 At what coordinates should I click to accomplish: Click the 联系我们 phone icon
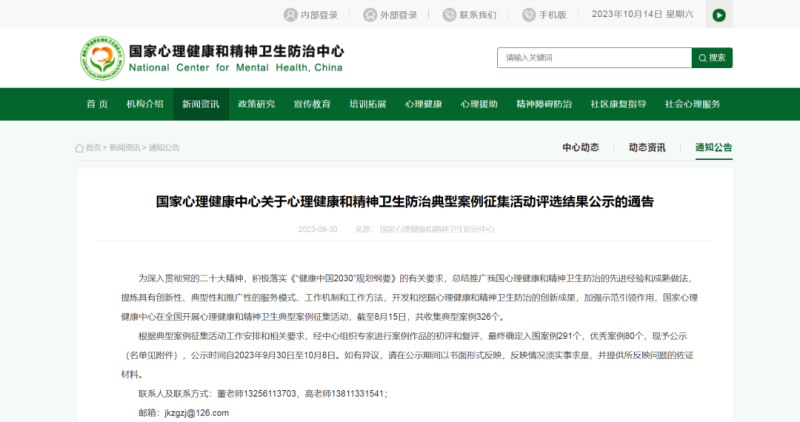click(x=448, y=15)
